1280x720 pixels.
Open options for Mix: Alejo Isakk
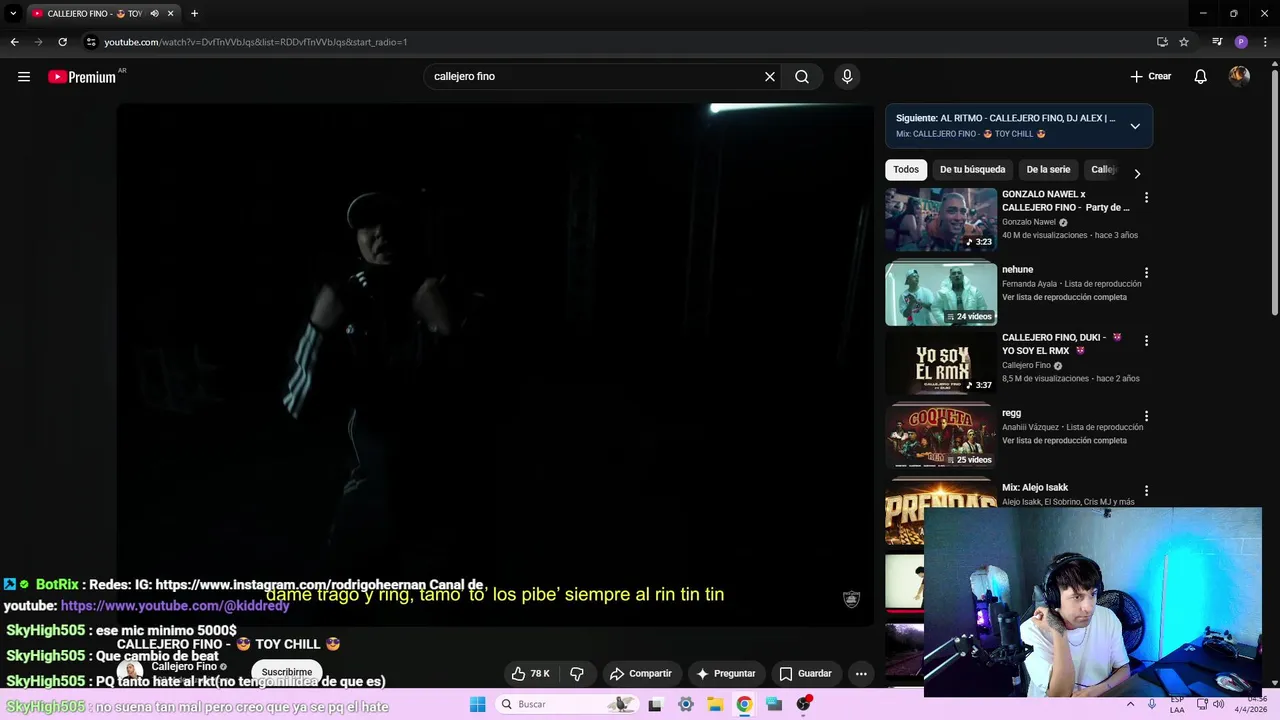[1146, 491]
